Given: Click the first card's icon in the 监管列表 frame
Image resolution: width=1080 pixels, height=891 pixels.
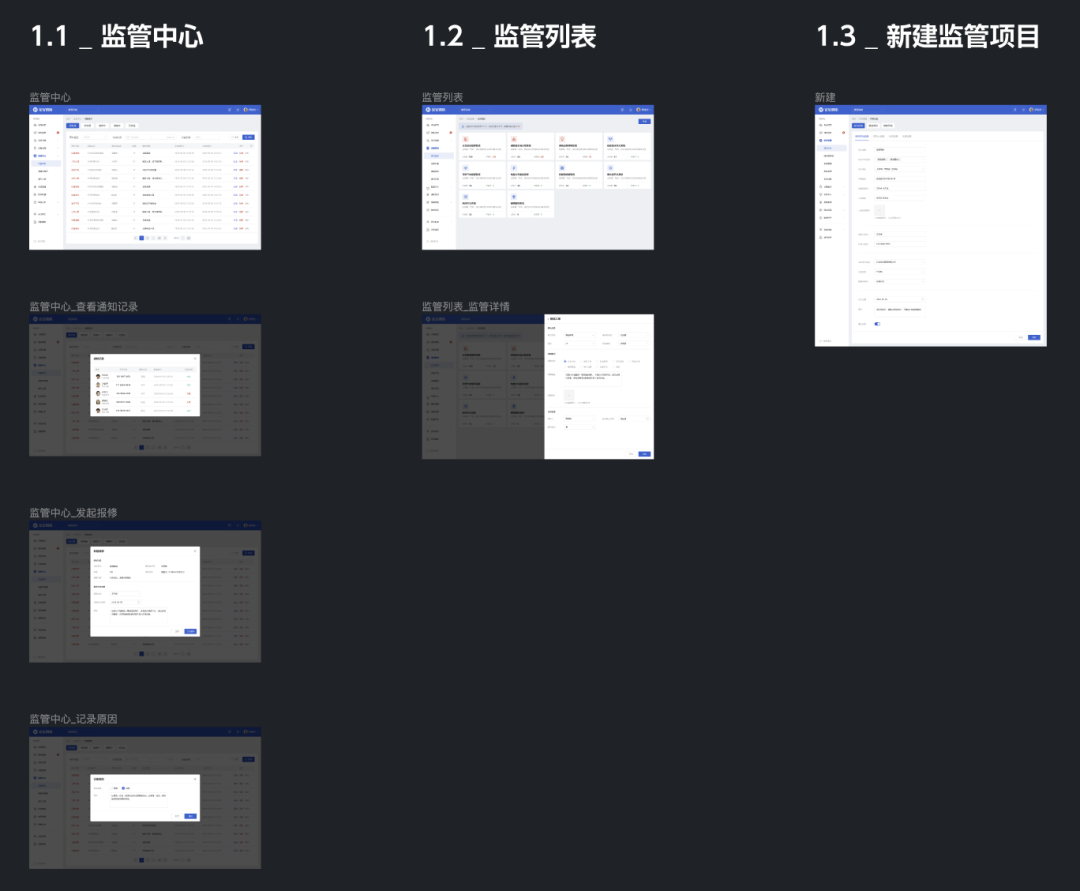Looking at the screenshot, I should coord(465,138).
